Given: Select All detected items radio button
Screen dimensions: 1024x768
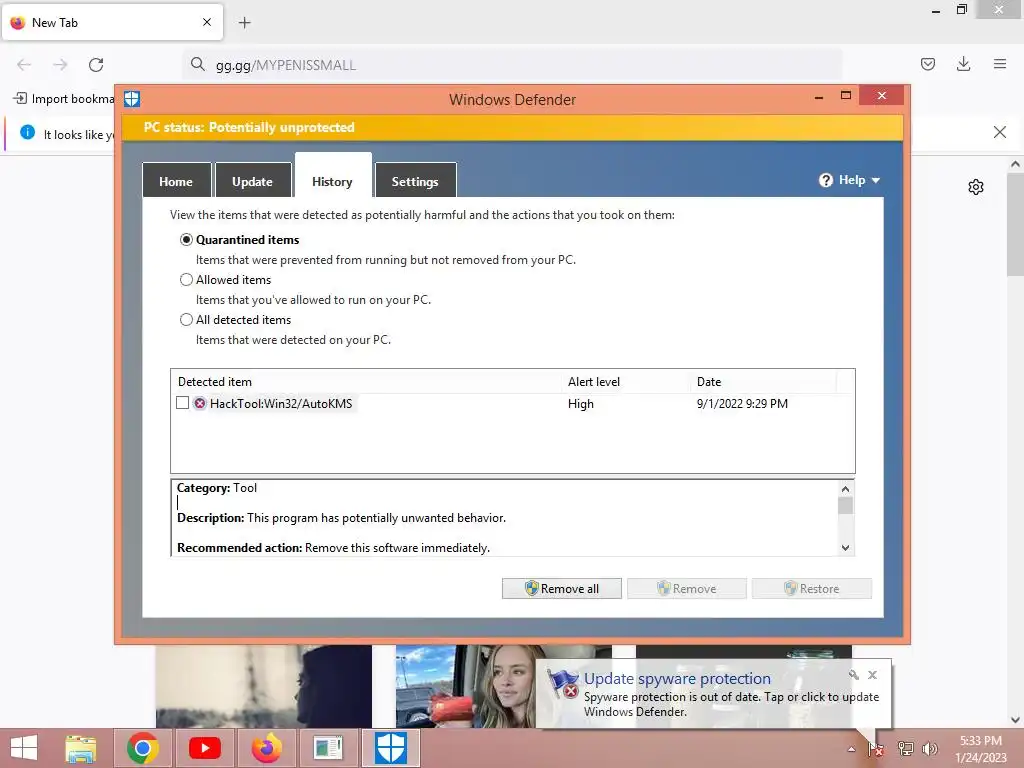Looking at the screenshot, I should 186,319.
